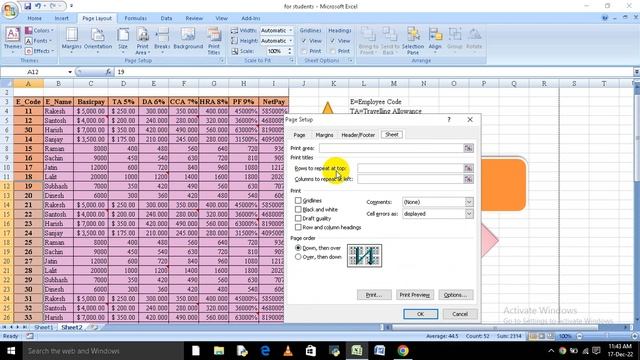Confirm Page Setup with OK

tap(420, 314)
